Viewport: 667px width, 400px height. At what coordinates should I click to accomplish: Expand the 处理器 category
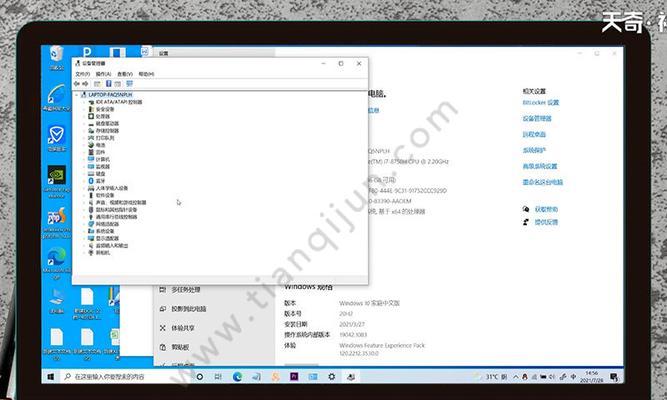pos(84,116)
